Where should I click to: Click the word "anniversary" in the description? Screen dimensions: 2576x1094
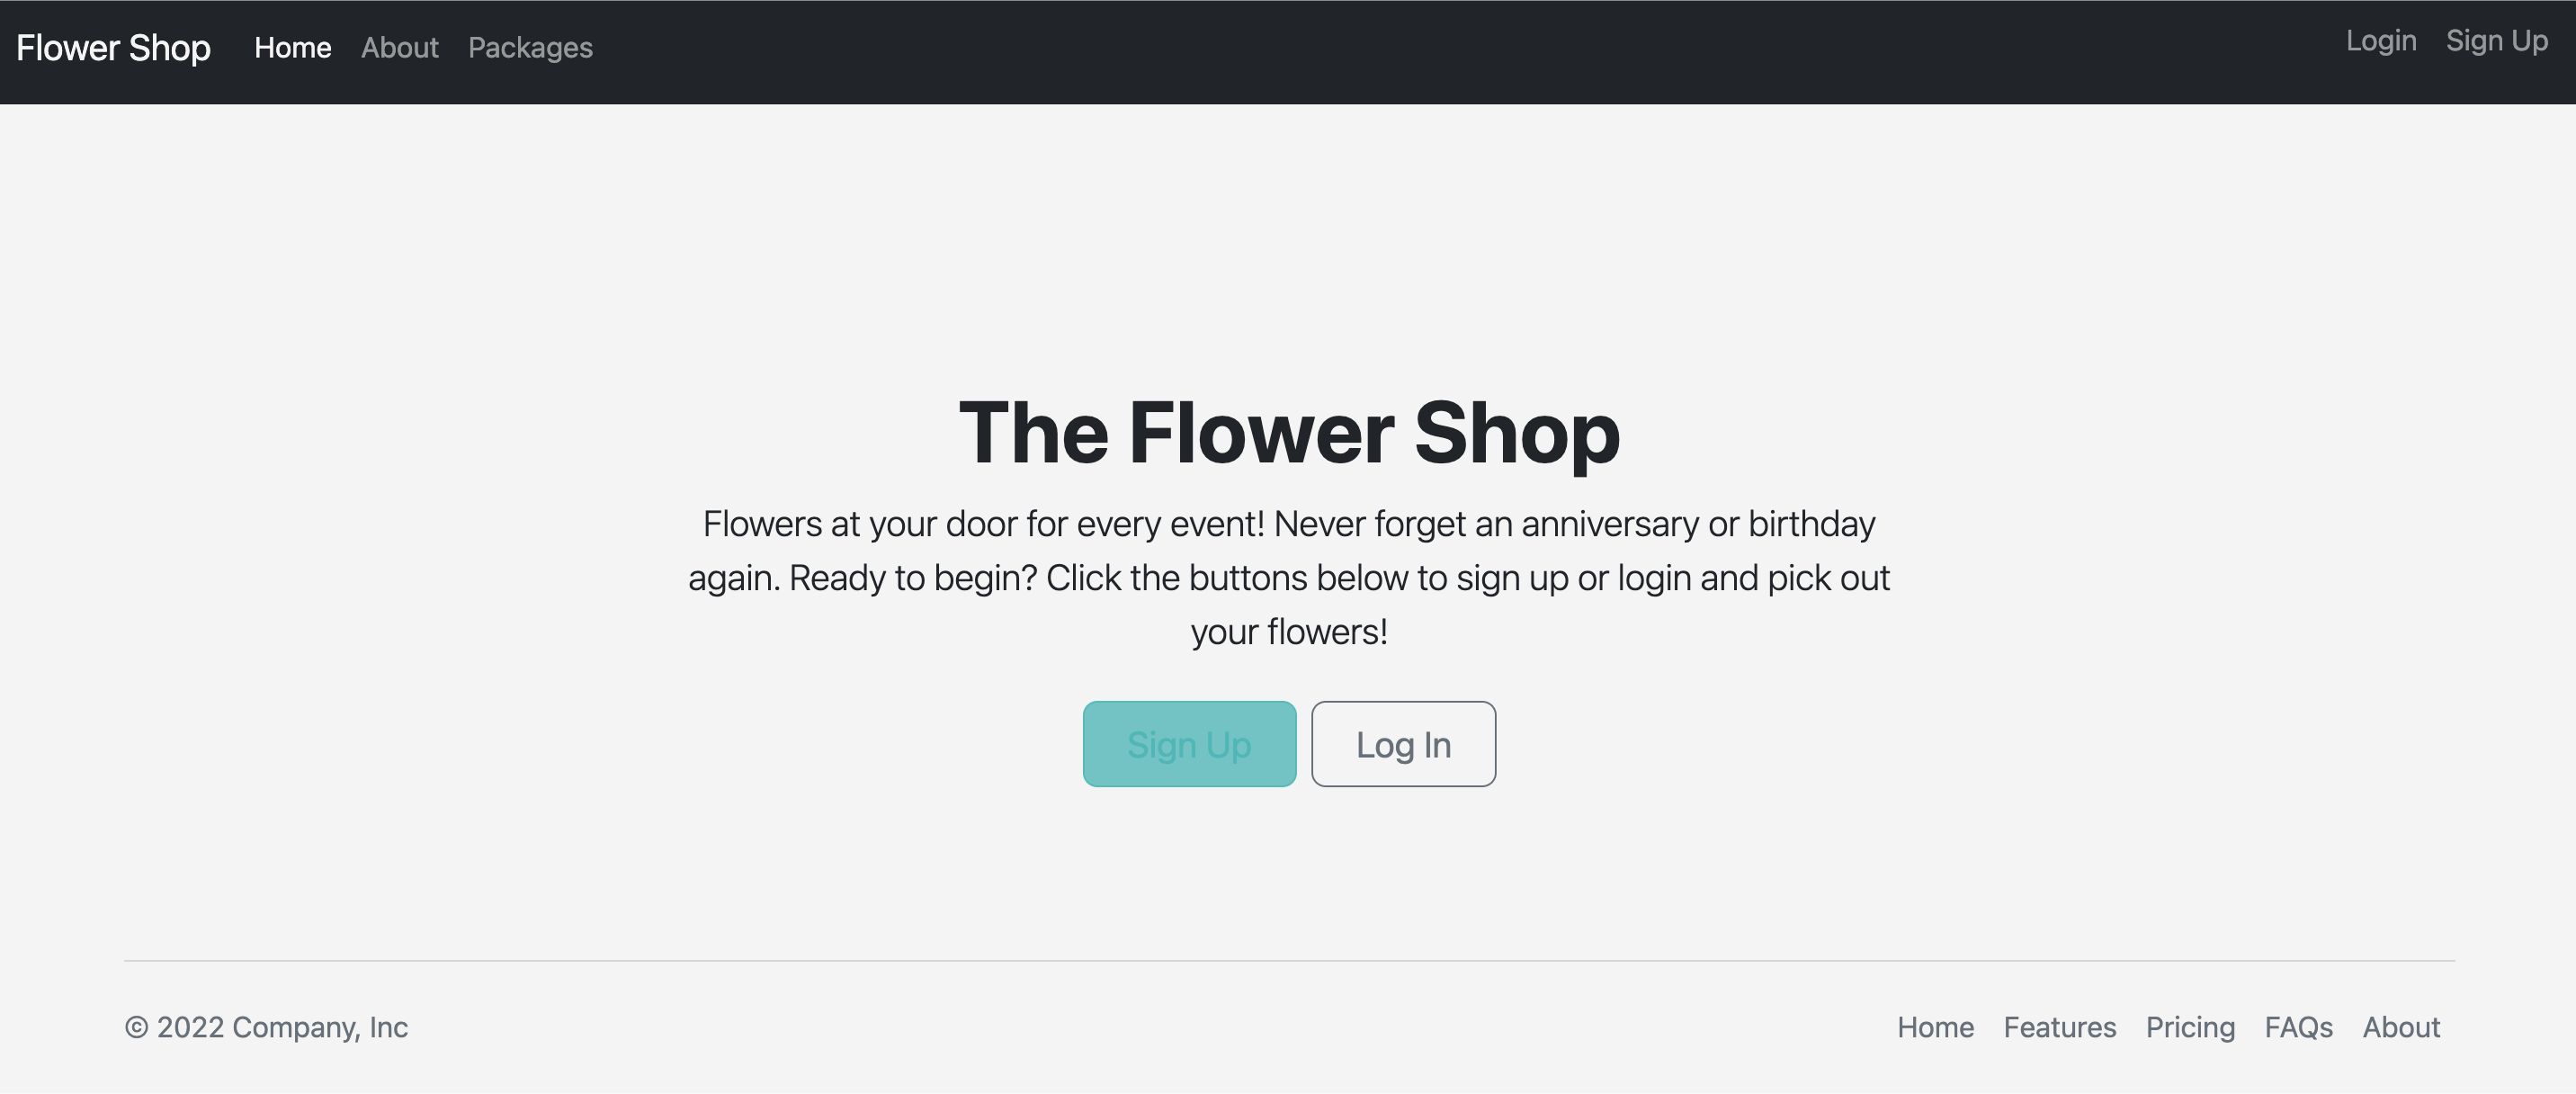(x=1609, y=524)
